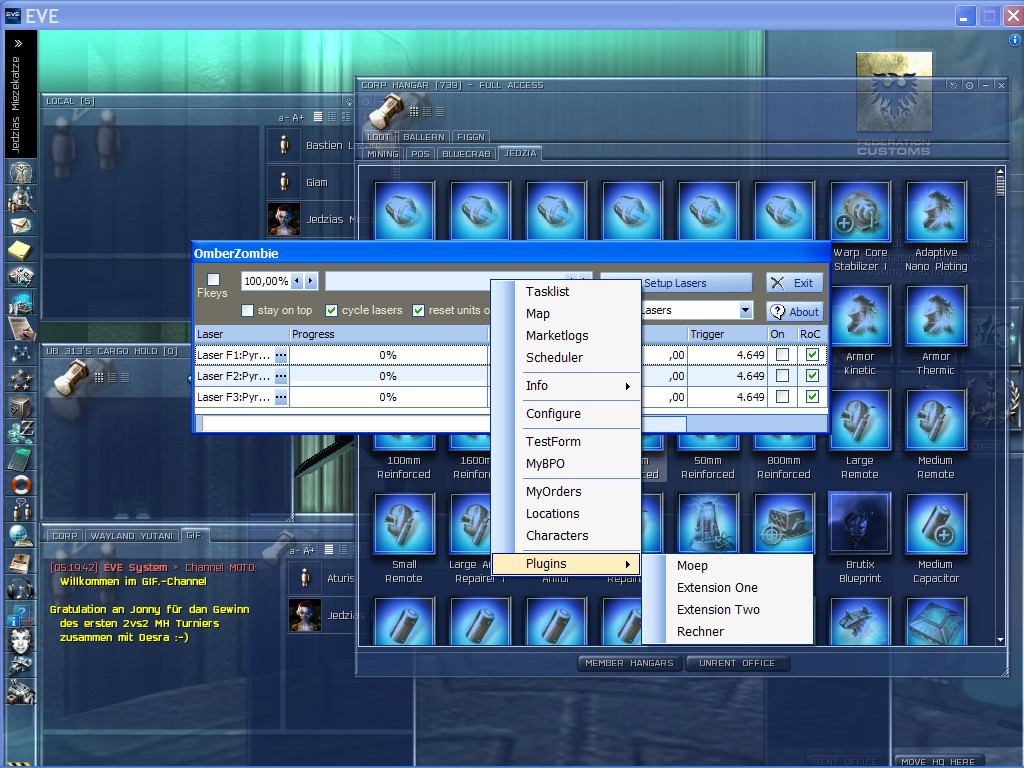The width and height of the screenshot is (1024, 768).
Task: Expand sidebar with double chevron icon
Action: [18, 44]
